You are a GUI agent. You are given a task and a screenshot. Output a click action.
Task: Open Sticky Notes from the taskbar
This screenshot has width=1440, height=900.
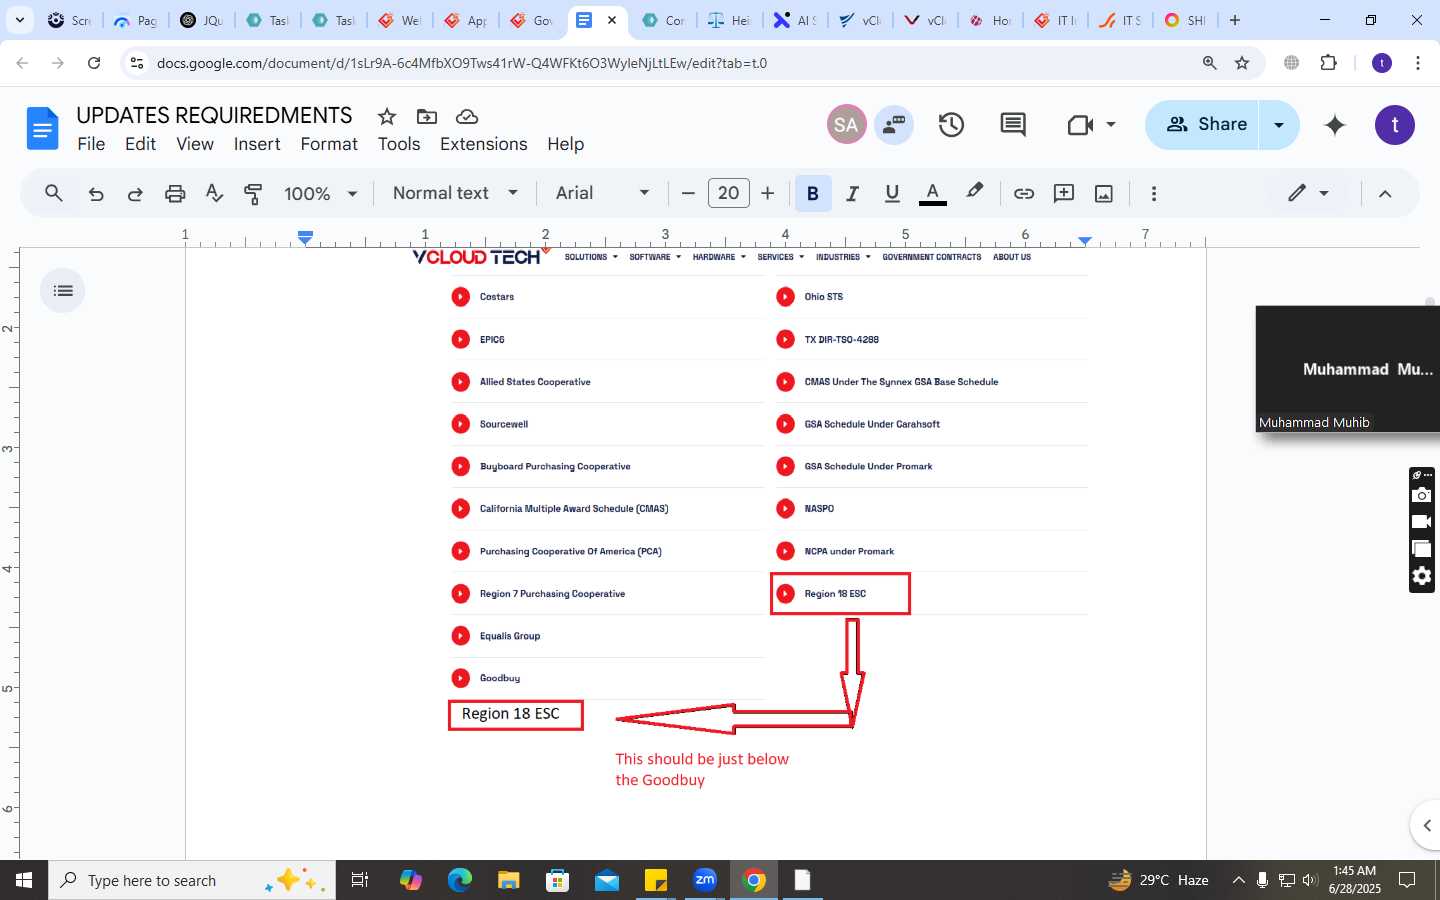(656, 880)
